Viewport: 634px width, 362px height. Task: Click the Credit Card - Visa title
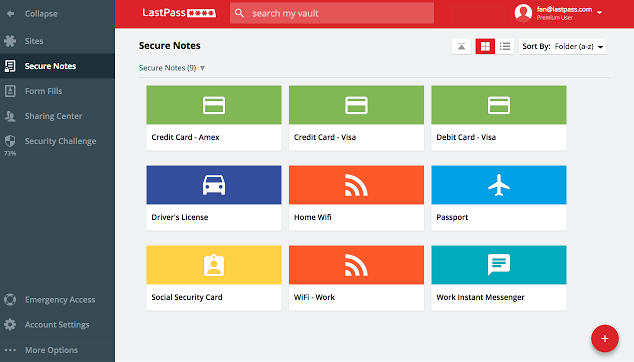click(325, 137)
